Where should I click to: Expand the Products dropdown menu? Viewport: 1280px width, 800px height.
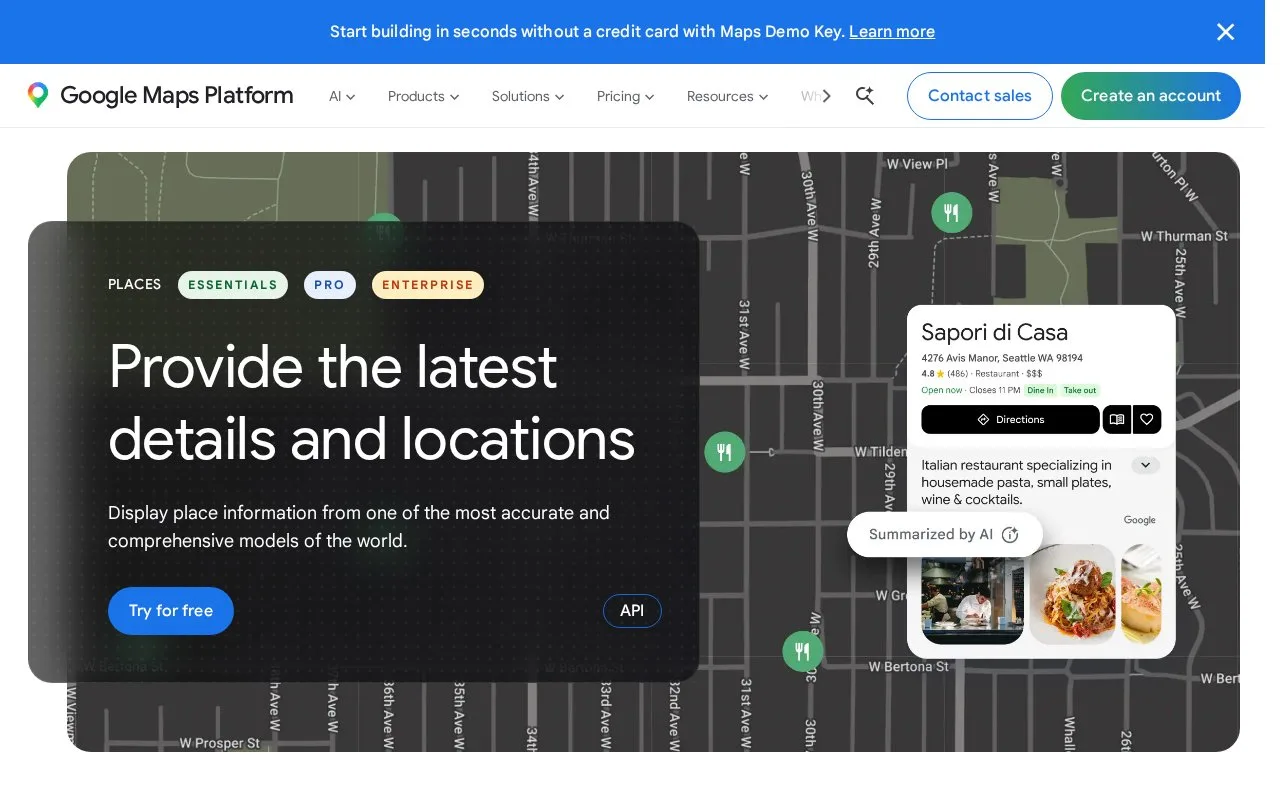coord(423,96)
